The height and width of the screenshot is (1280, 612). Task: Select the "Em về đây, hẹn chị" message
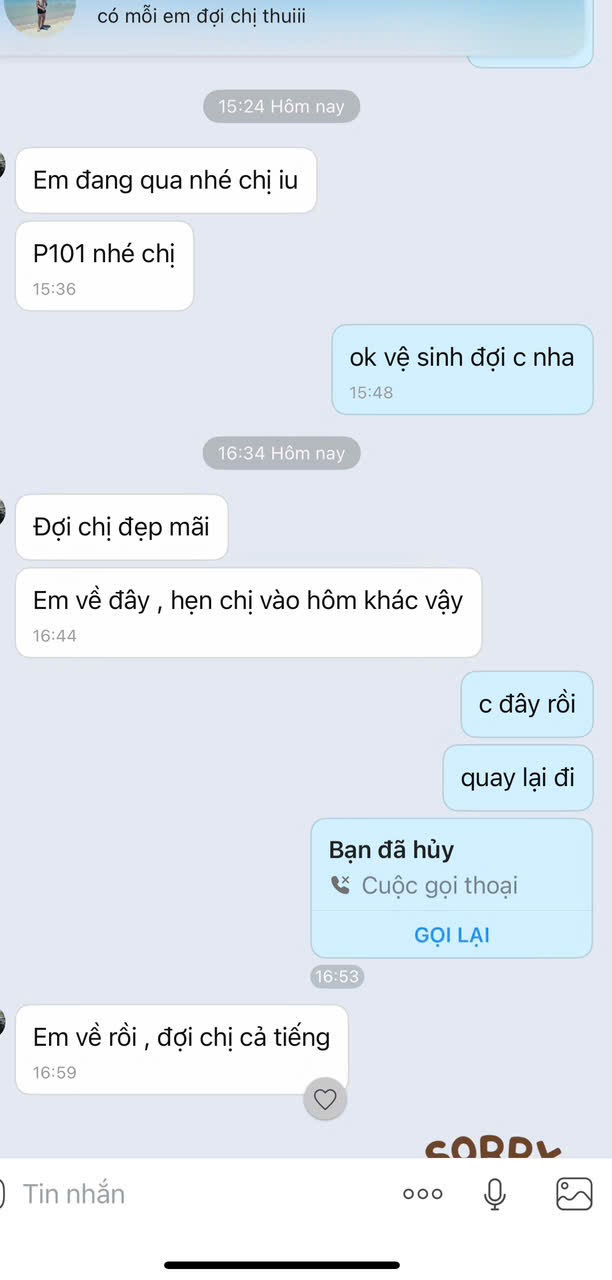tap(248, 613)
